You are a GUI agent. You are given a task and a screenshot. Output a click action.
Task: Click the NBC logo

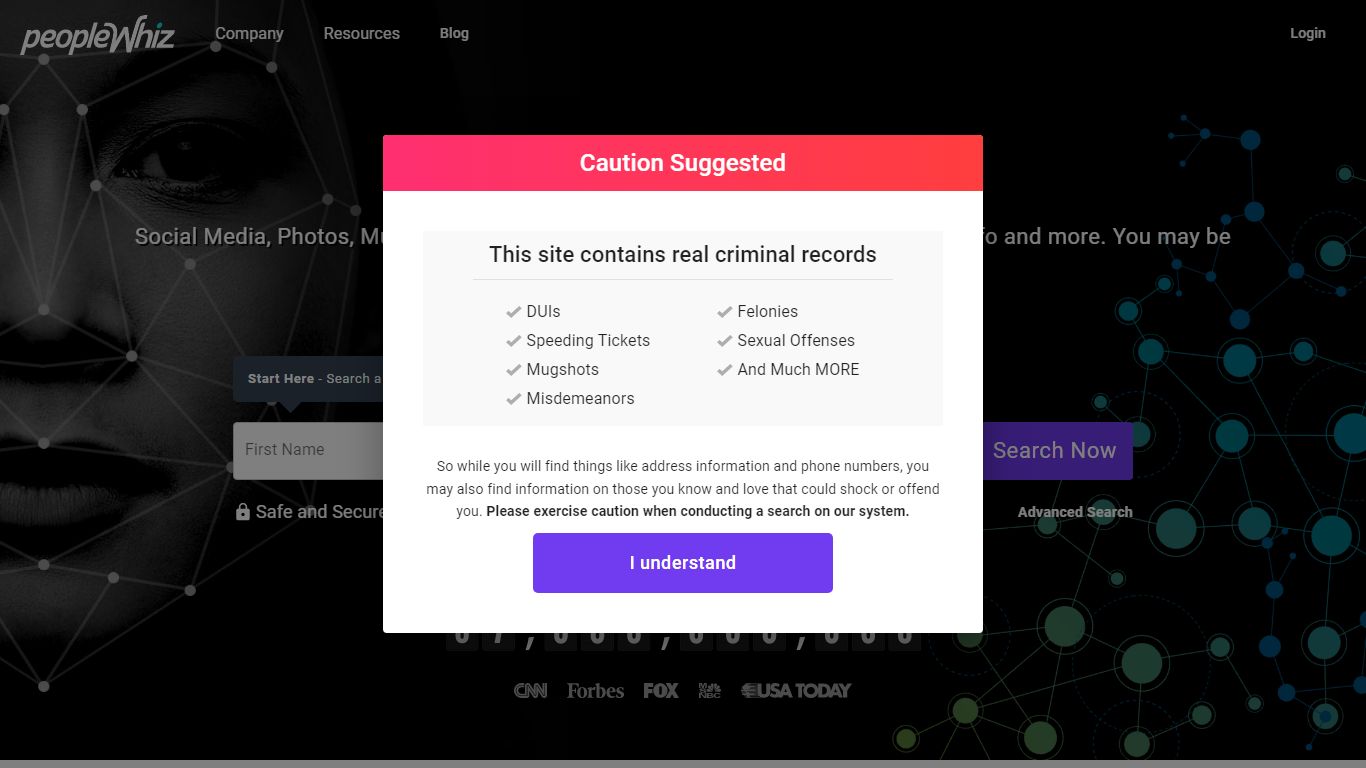[x=709, y=690]
